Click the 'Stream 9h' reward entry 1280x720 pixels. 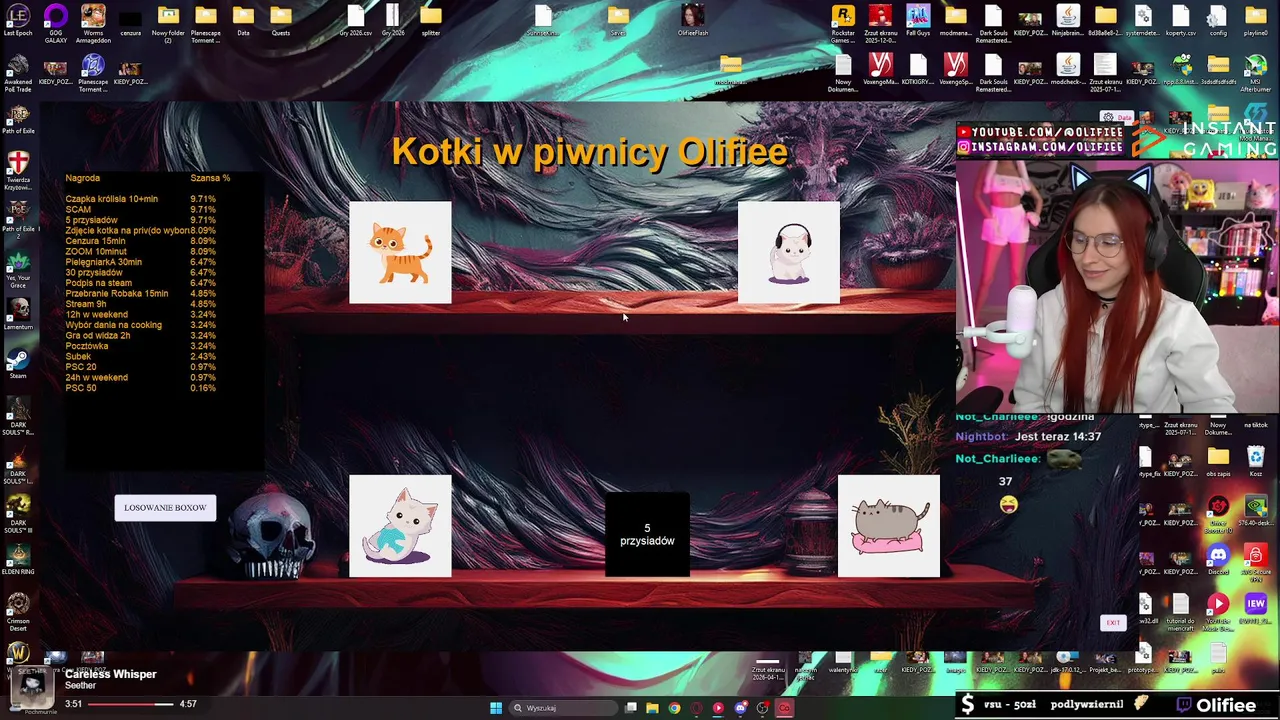140,304
